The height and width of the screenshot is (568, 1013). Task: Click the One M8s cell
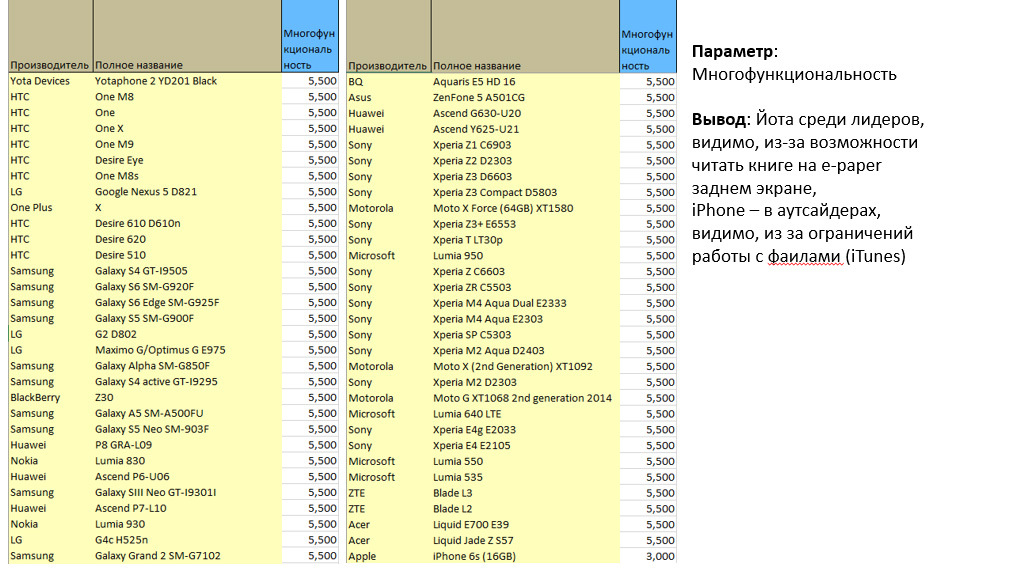187,176
